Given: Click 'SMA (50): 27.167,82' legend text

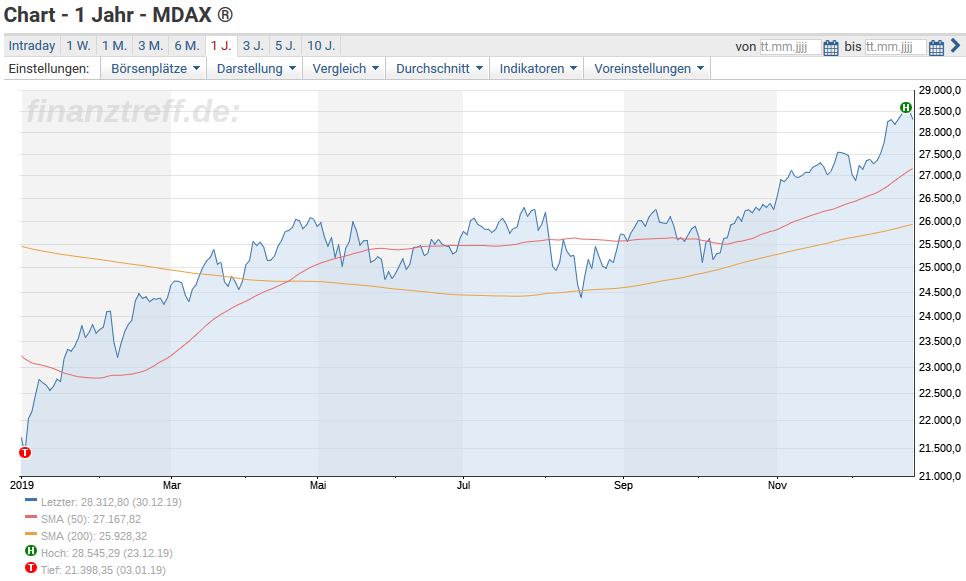Looking at the screenshot, I should [x=91, y=519].
